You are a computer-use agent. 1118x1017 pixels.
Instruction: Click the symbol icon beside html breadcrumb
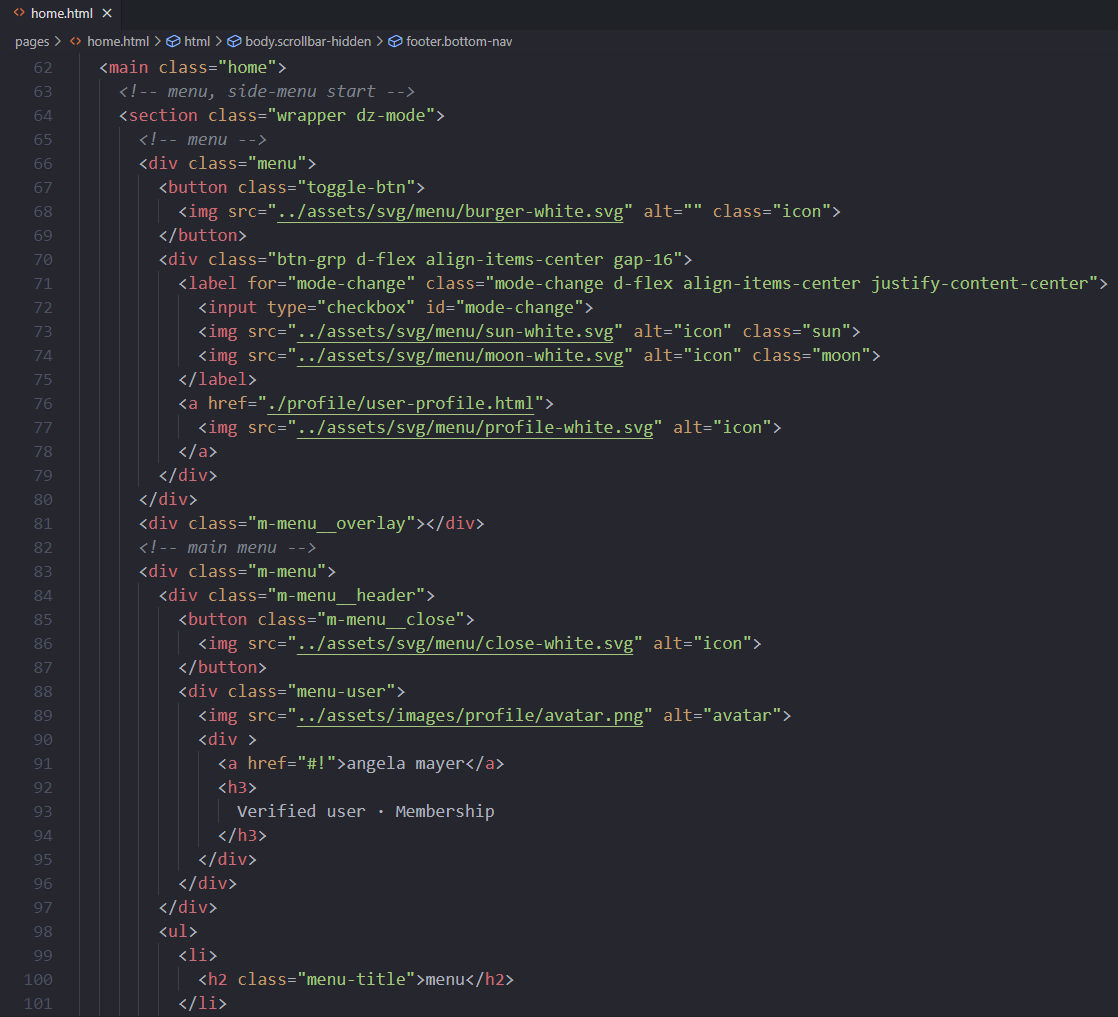pyautogui.click(x=173, y=41)
